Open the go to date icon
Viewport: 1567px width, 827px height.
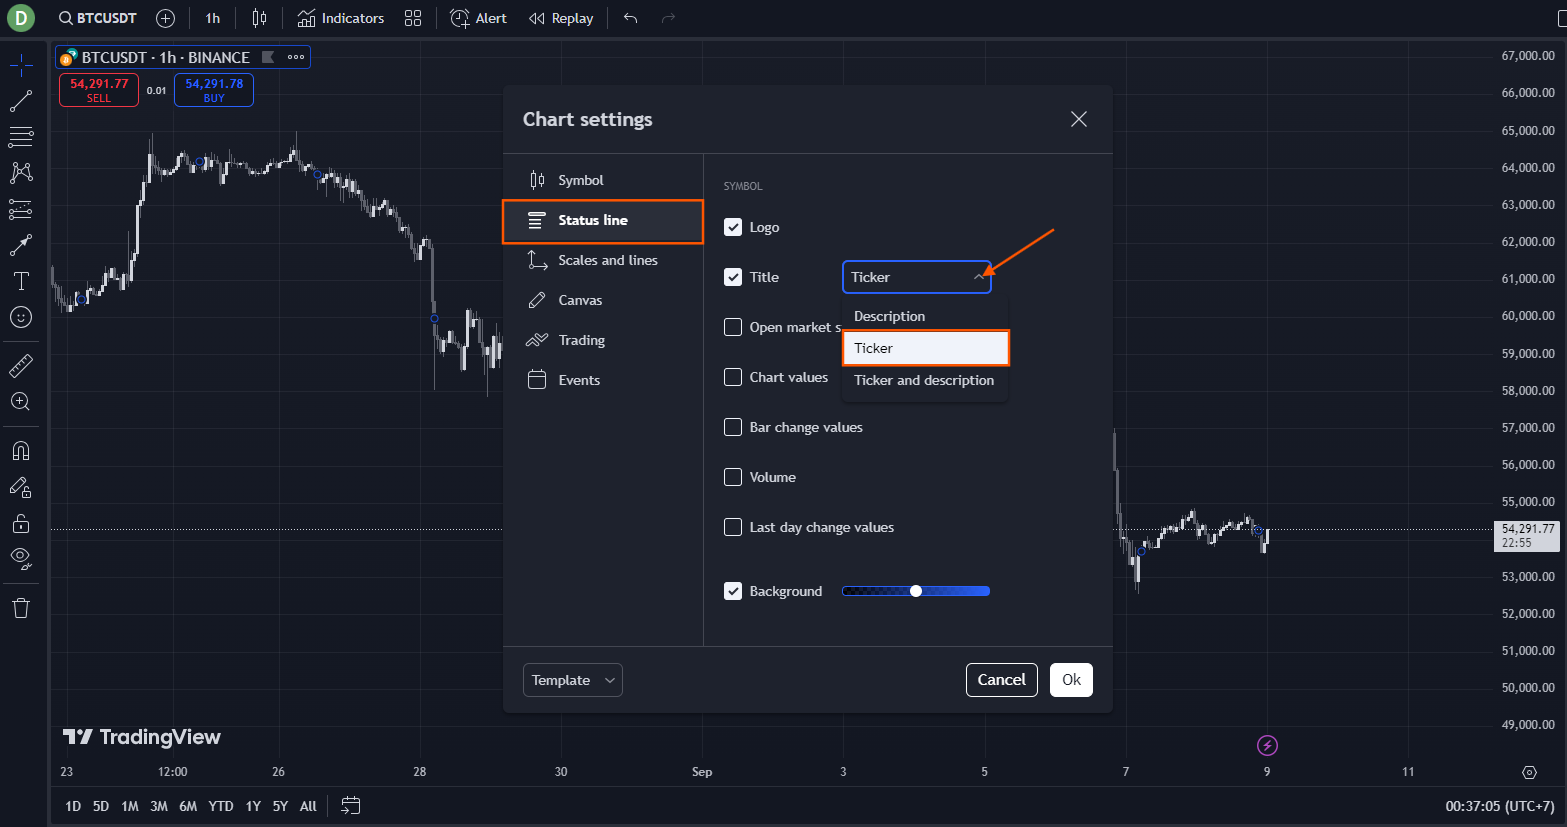click(x=350, y=806)
